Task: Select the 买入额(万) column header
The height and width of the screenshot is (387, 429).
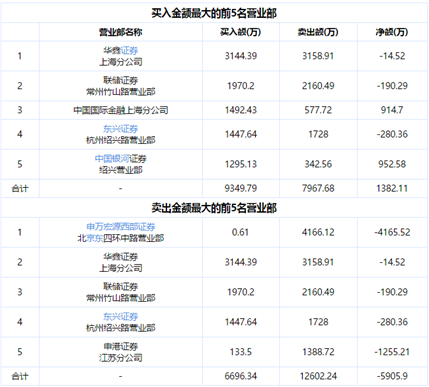Action: pos(241,32)
